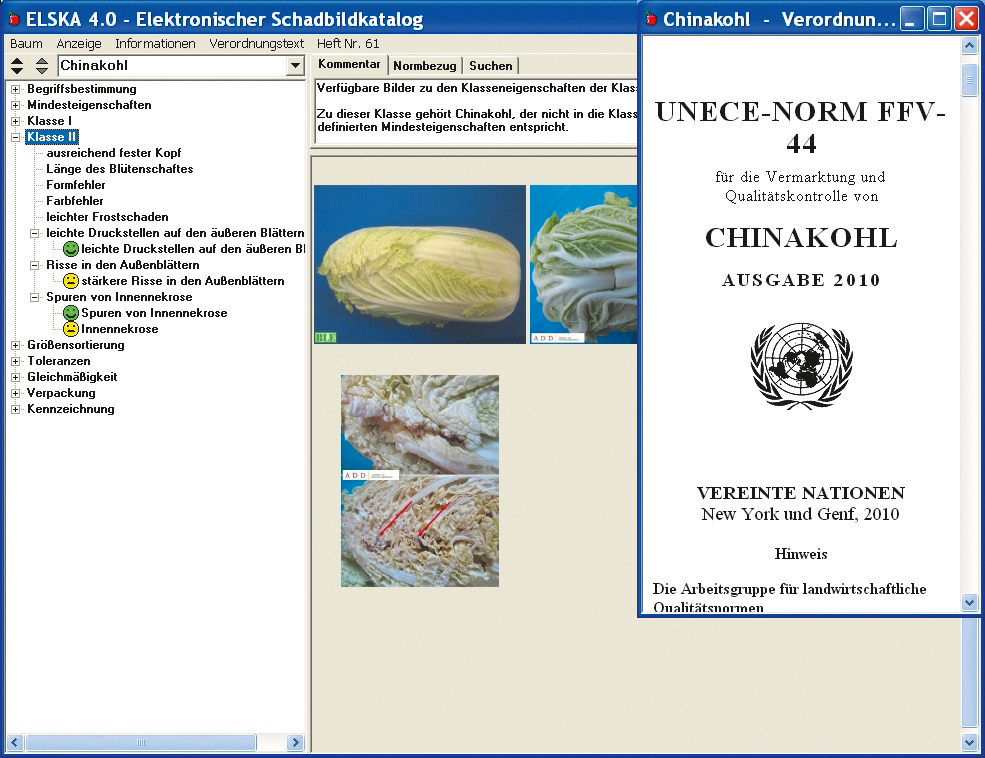Click the ELSKA apple icon in title bar
Viewport: 985px width, 758px height.
coord(13,19)
